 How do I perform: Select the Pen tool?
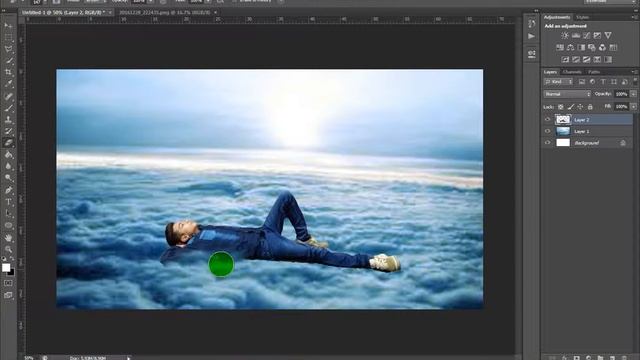[8, 190]
